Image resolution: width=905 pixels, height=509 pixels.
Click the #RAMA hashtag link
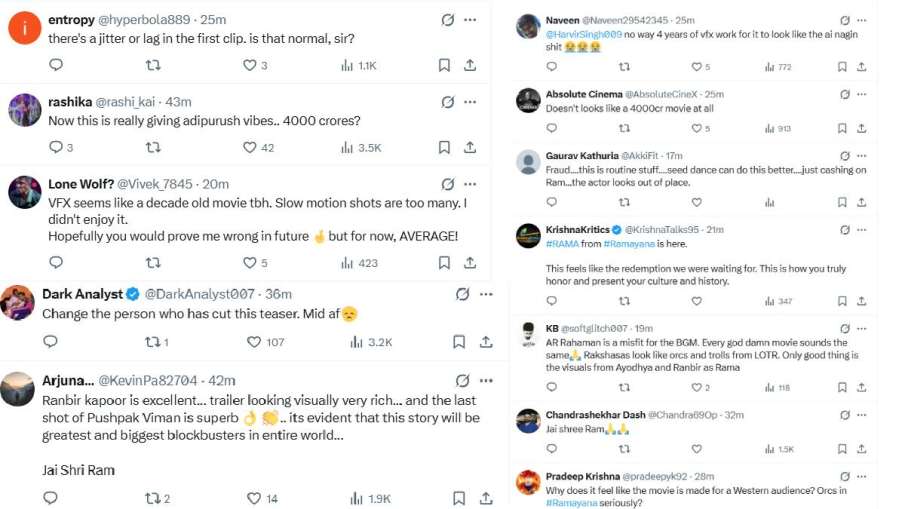pos(561,243)
